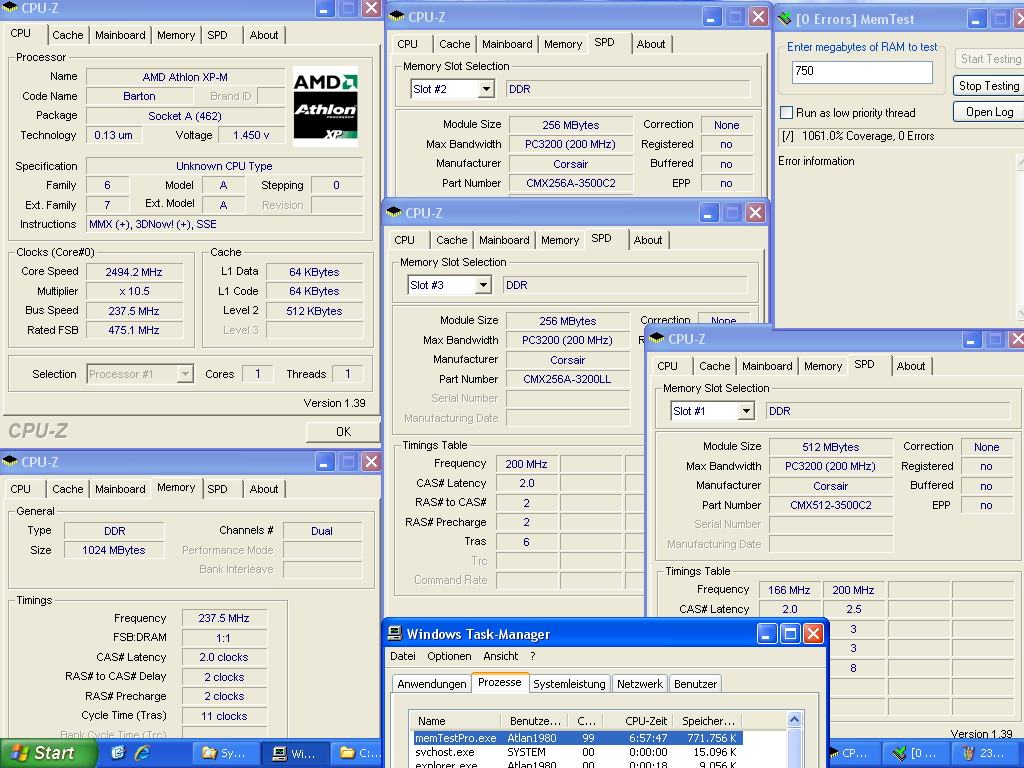Sort processes by Speicher column header
Image resolution: width=1024 pixels, height=768 pixels.
click(708, 721)
